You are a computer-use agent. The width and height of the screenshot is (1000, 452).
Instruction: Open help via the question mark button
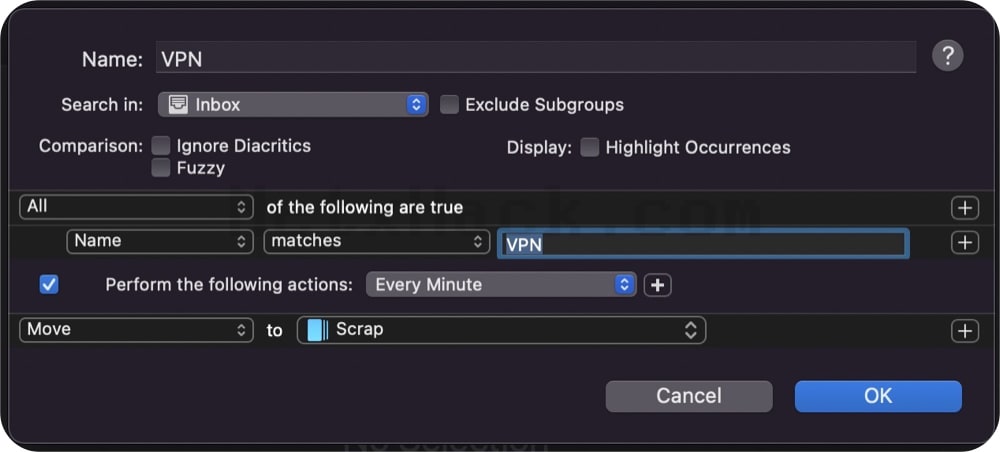(947, 57)
